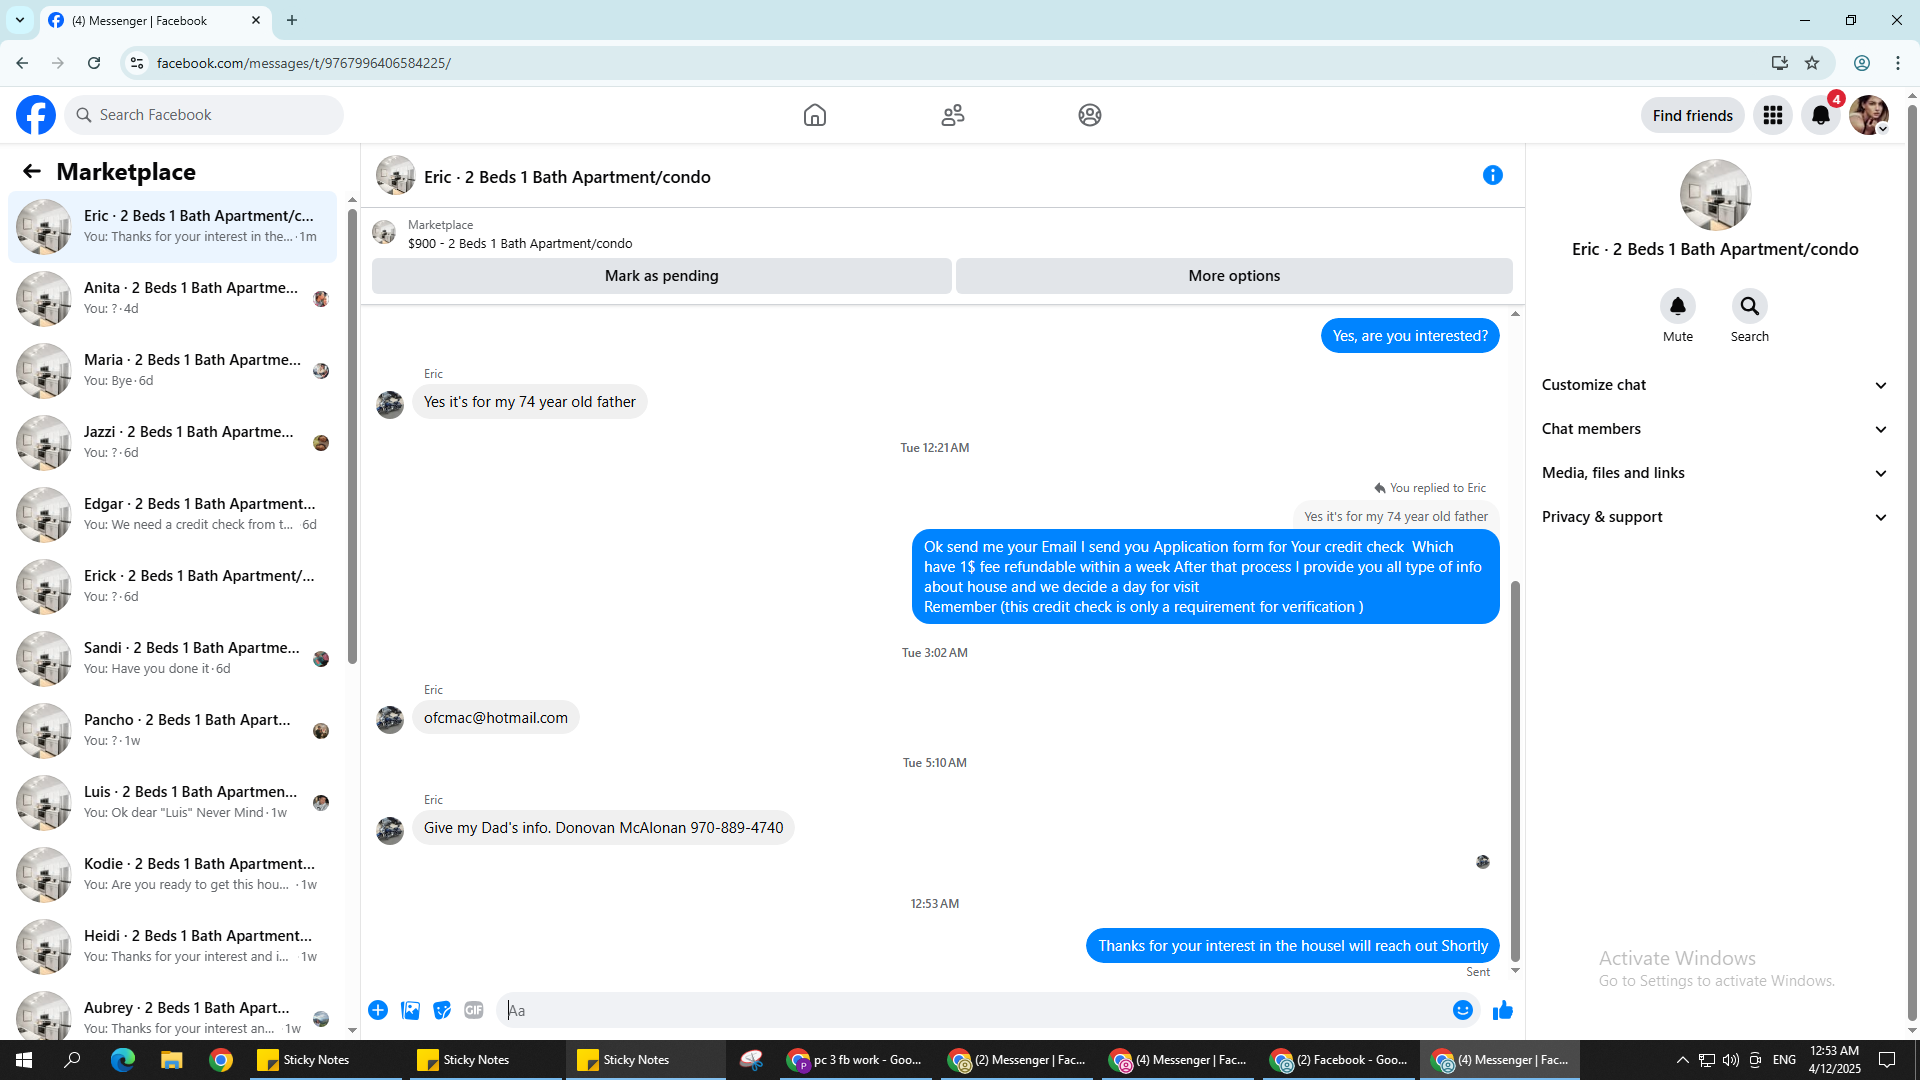Open Windows Start menu

tap(24, 1060)
